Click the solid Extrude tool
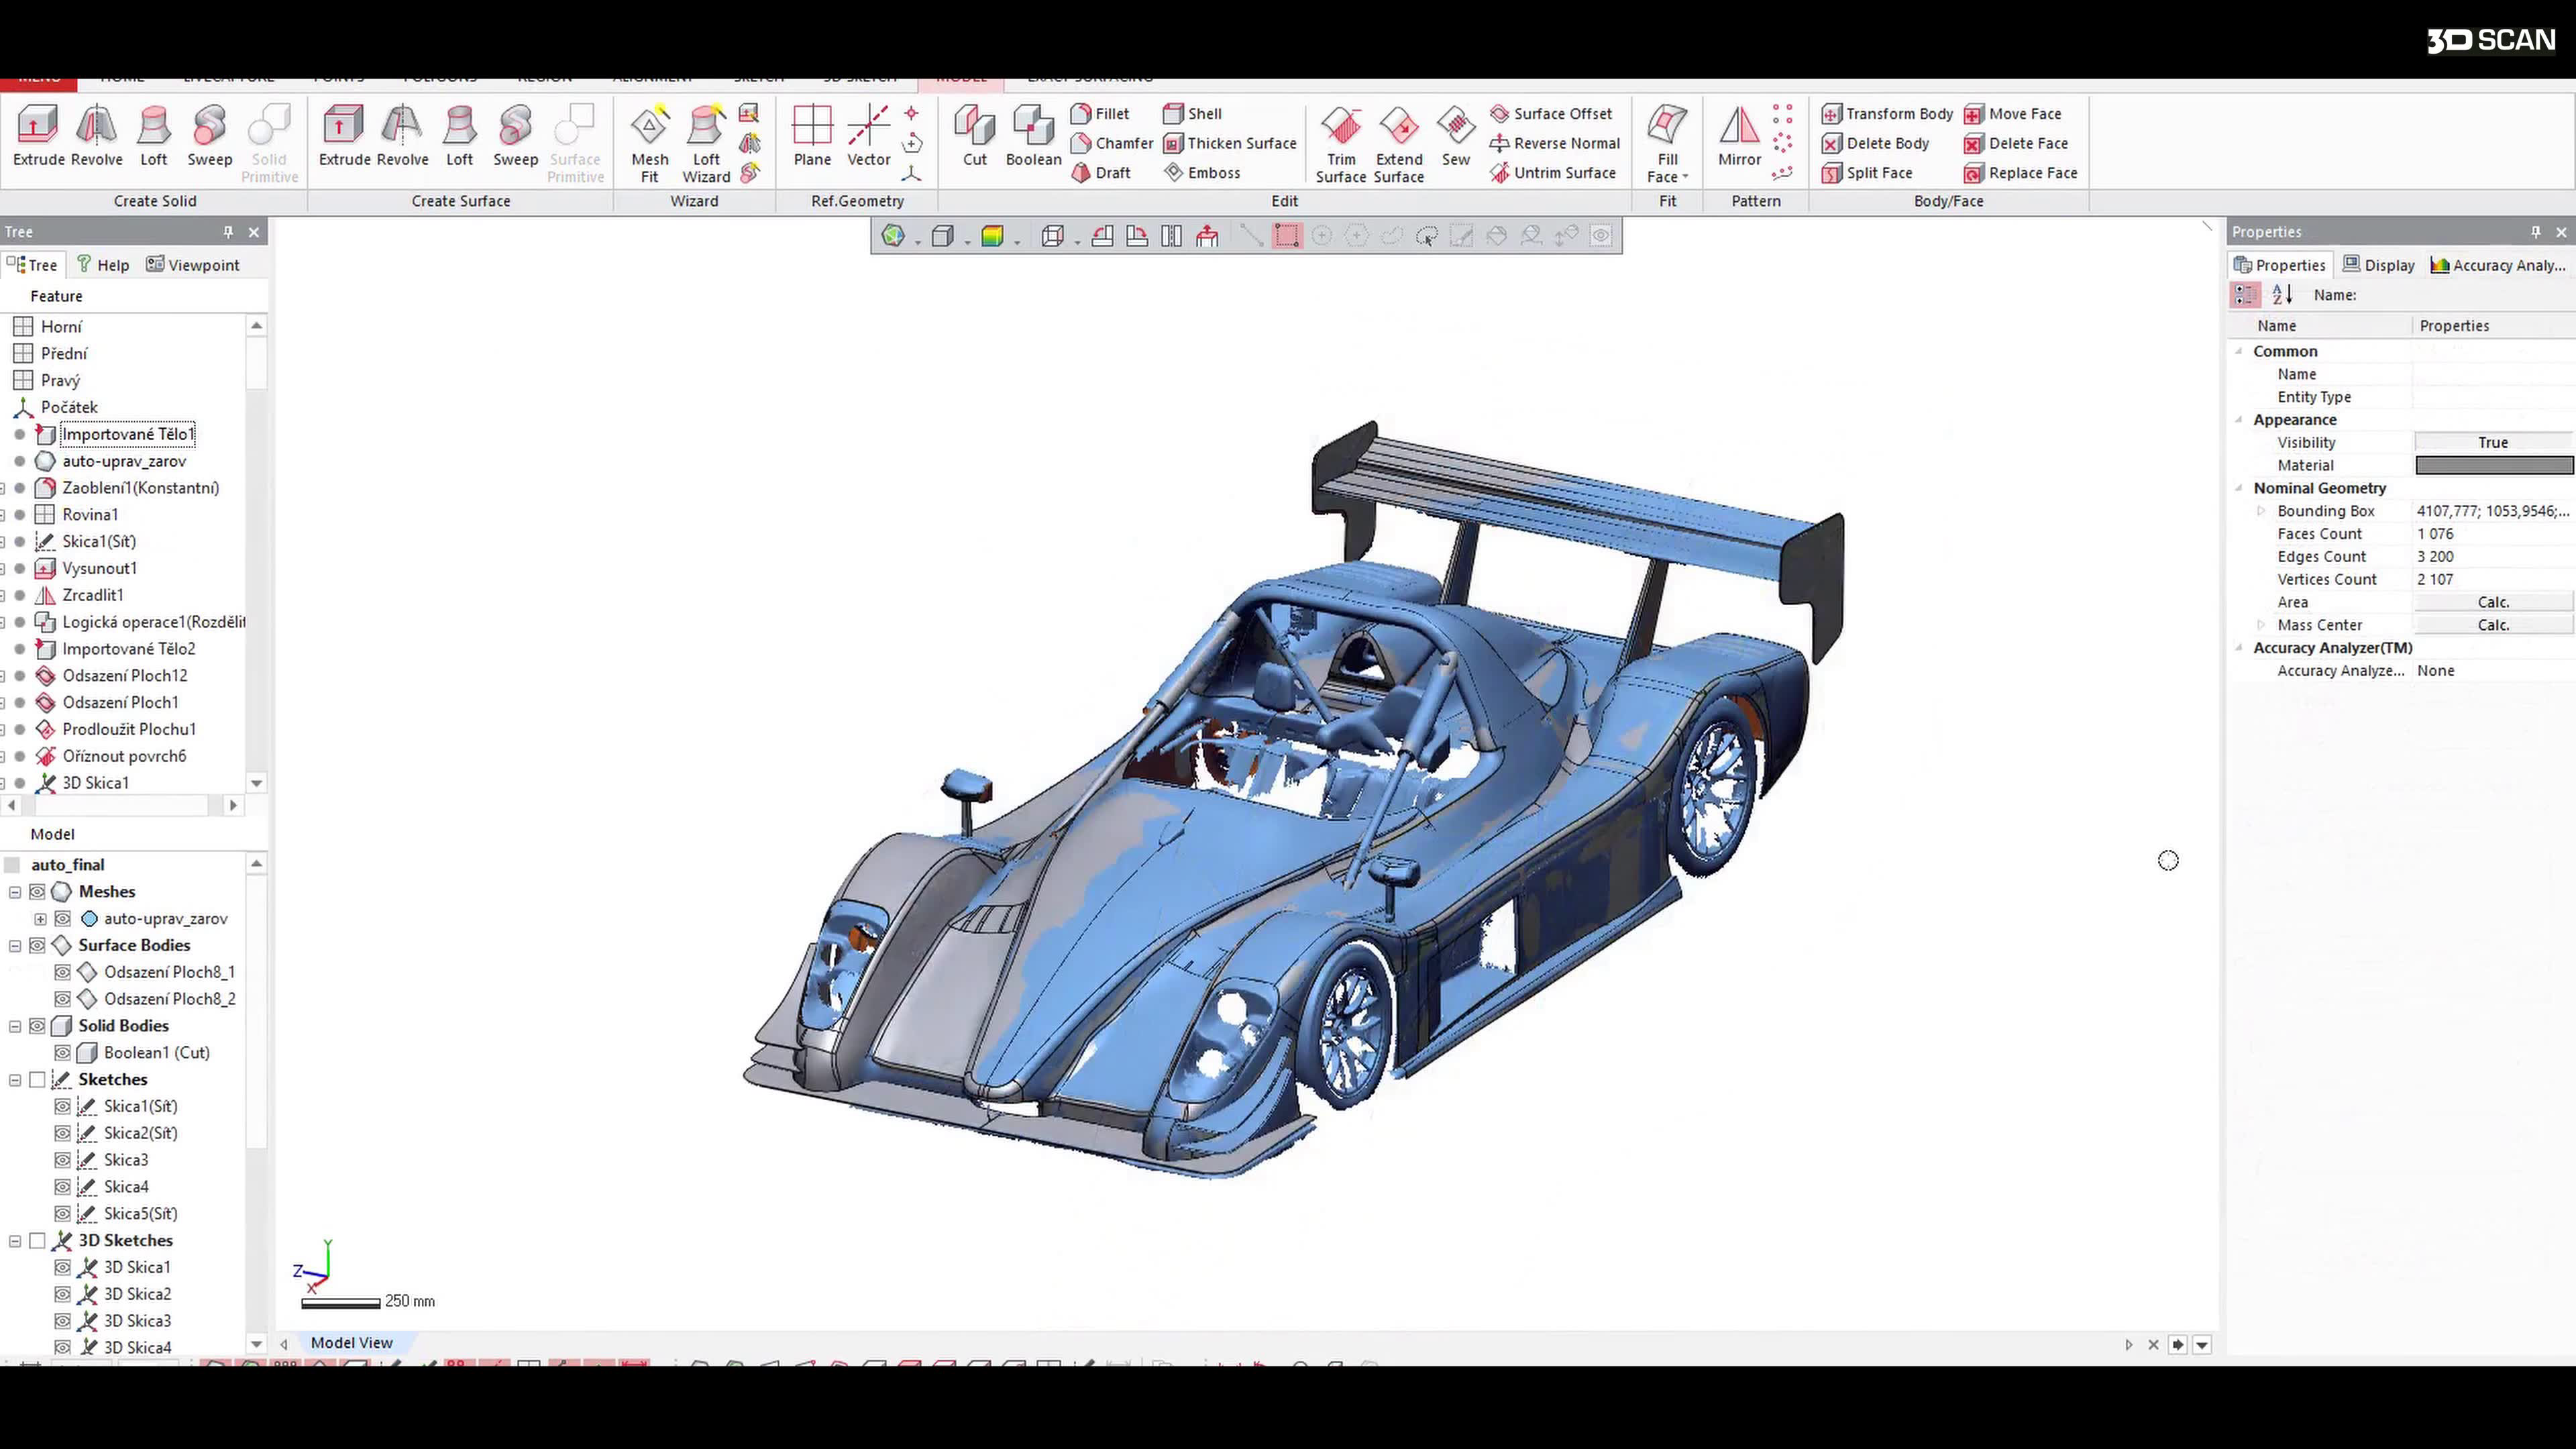Screen dimensions: 2576x1449 click(x=38, y=137)
